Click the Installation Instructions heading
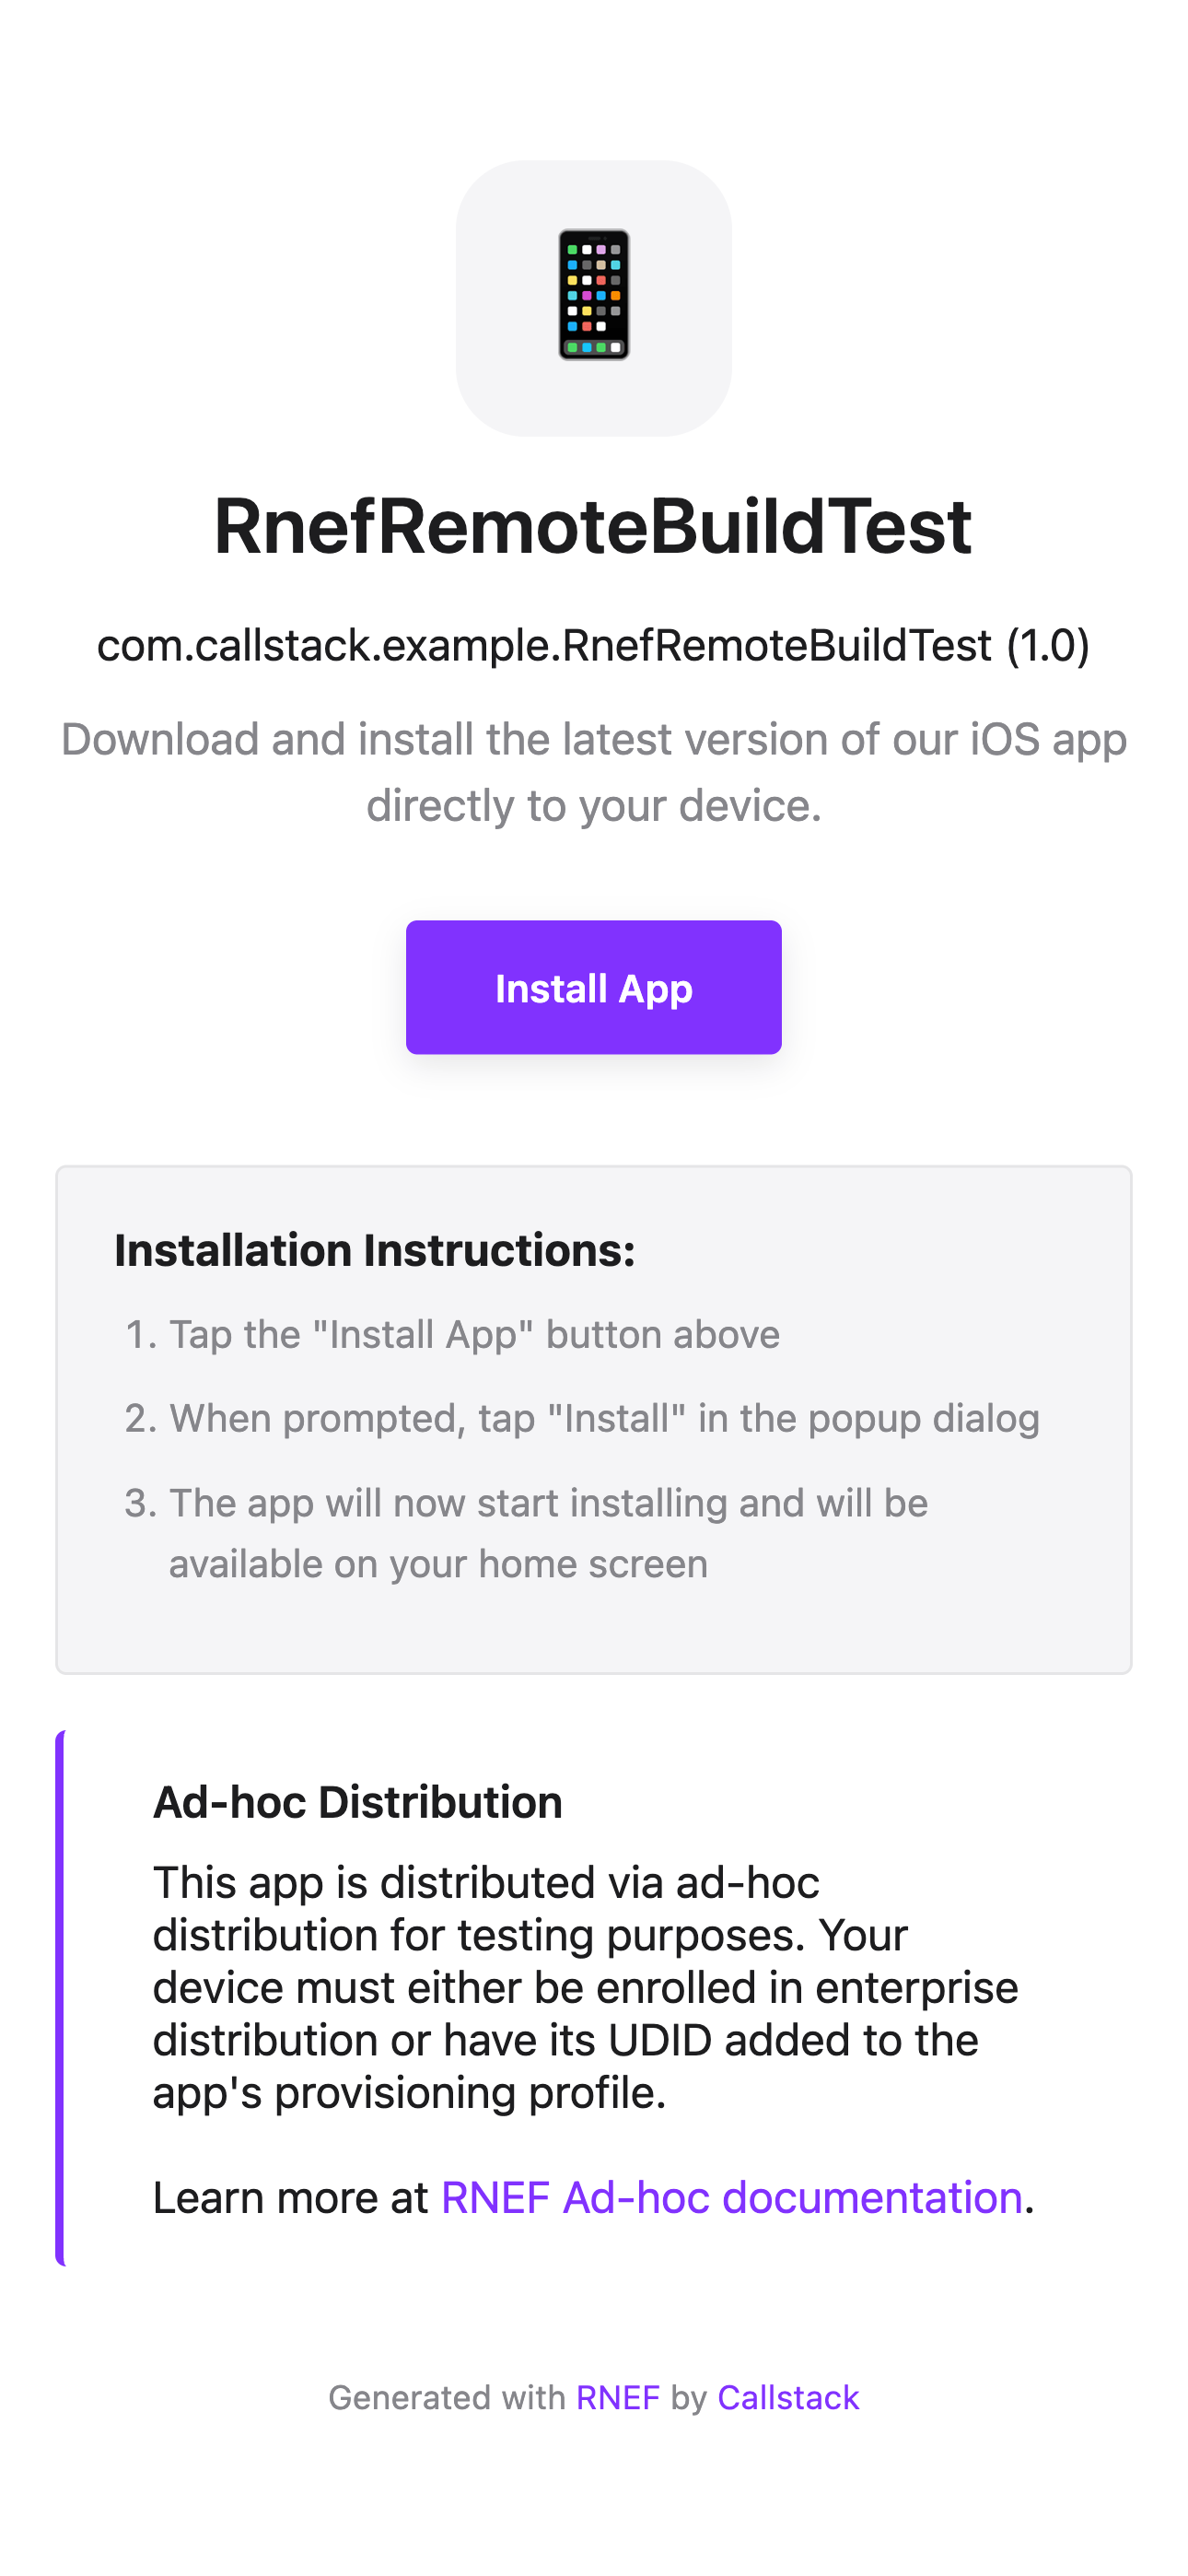The height and width of the screenshot is (2576, 1188). (375, 1250)
